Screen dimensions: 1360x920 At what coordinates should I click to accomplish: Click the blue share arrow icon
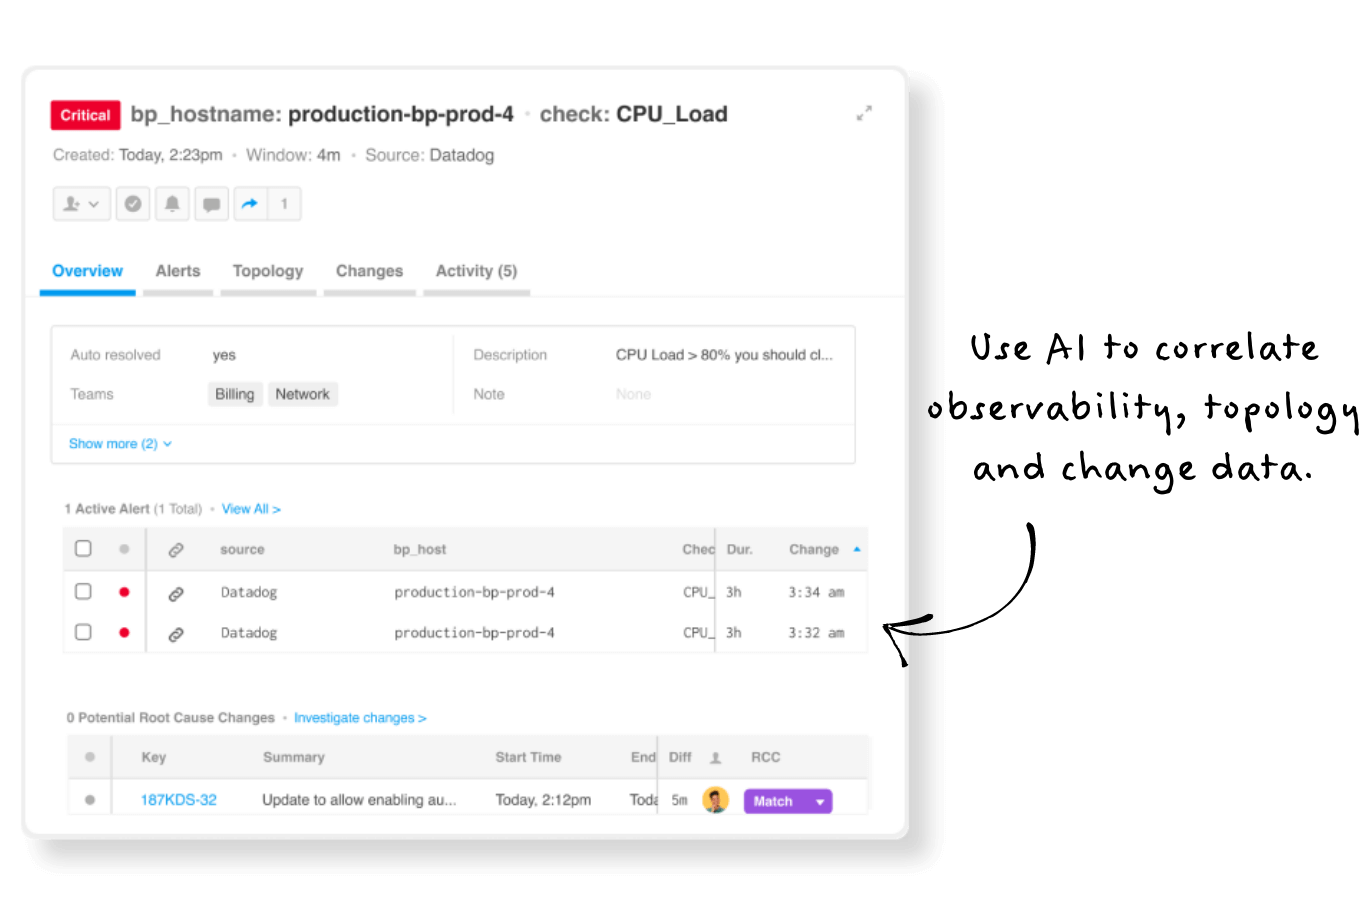(250, 204)
